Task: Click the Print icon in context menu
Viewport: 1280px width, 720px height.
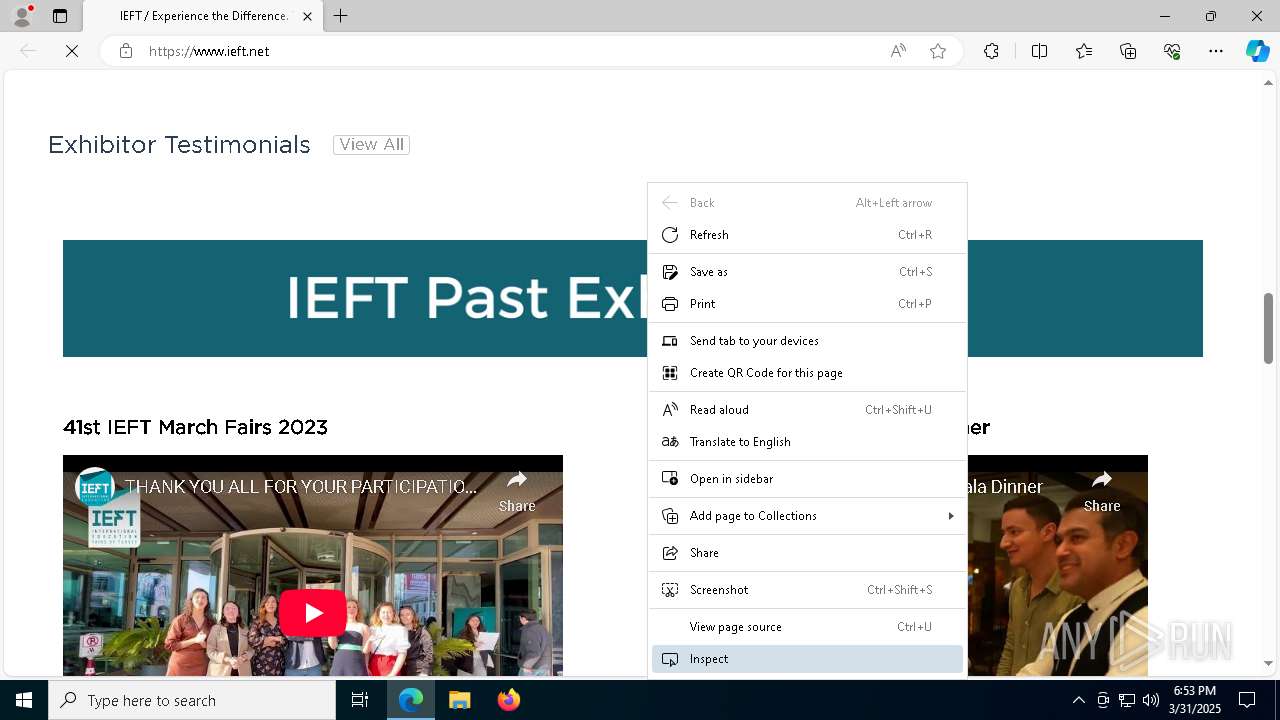Action: click(x=670, y=304)
